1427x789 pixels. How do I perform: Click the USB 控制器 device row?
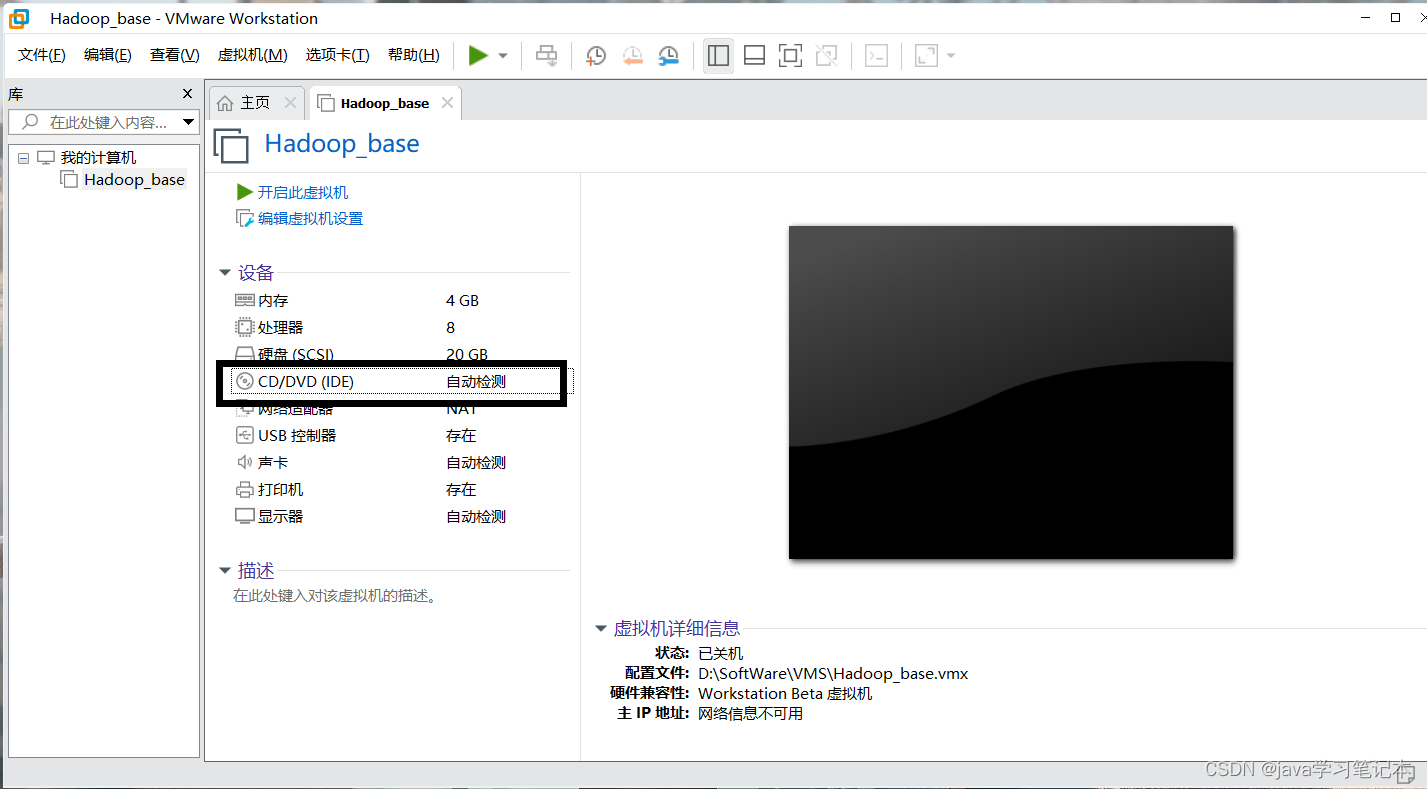400,436
